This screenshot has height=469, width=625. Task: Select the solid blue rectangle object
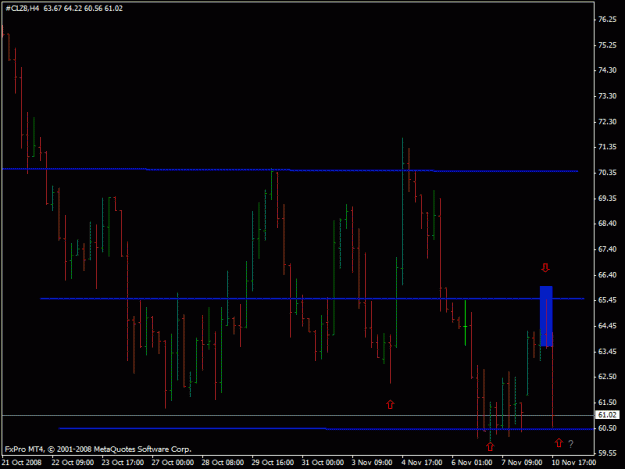pyautogui.click(x=546, y=316)
